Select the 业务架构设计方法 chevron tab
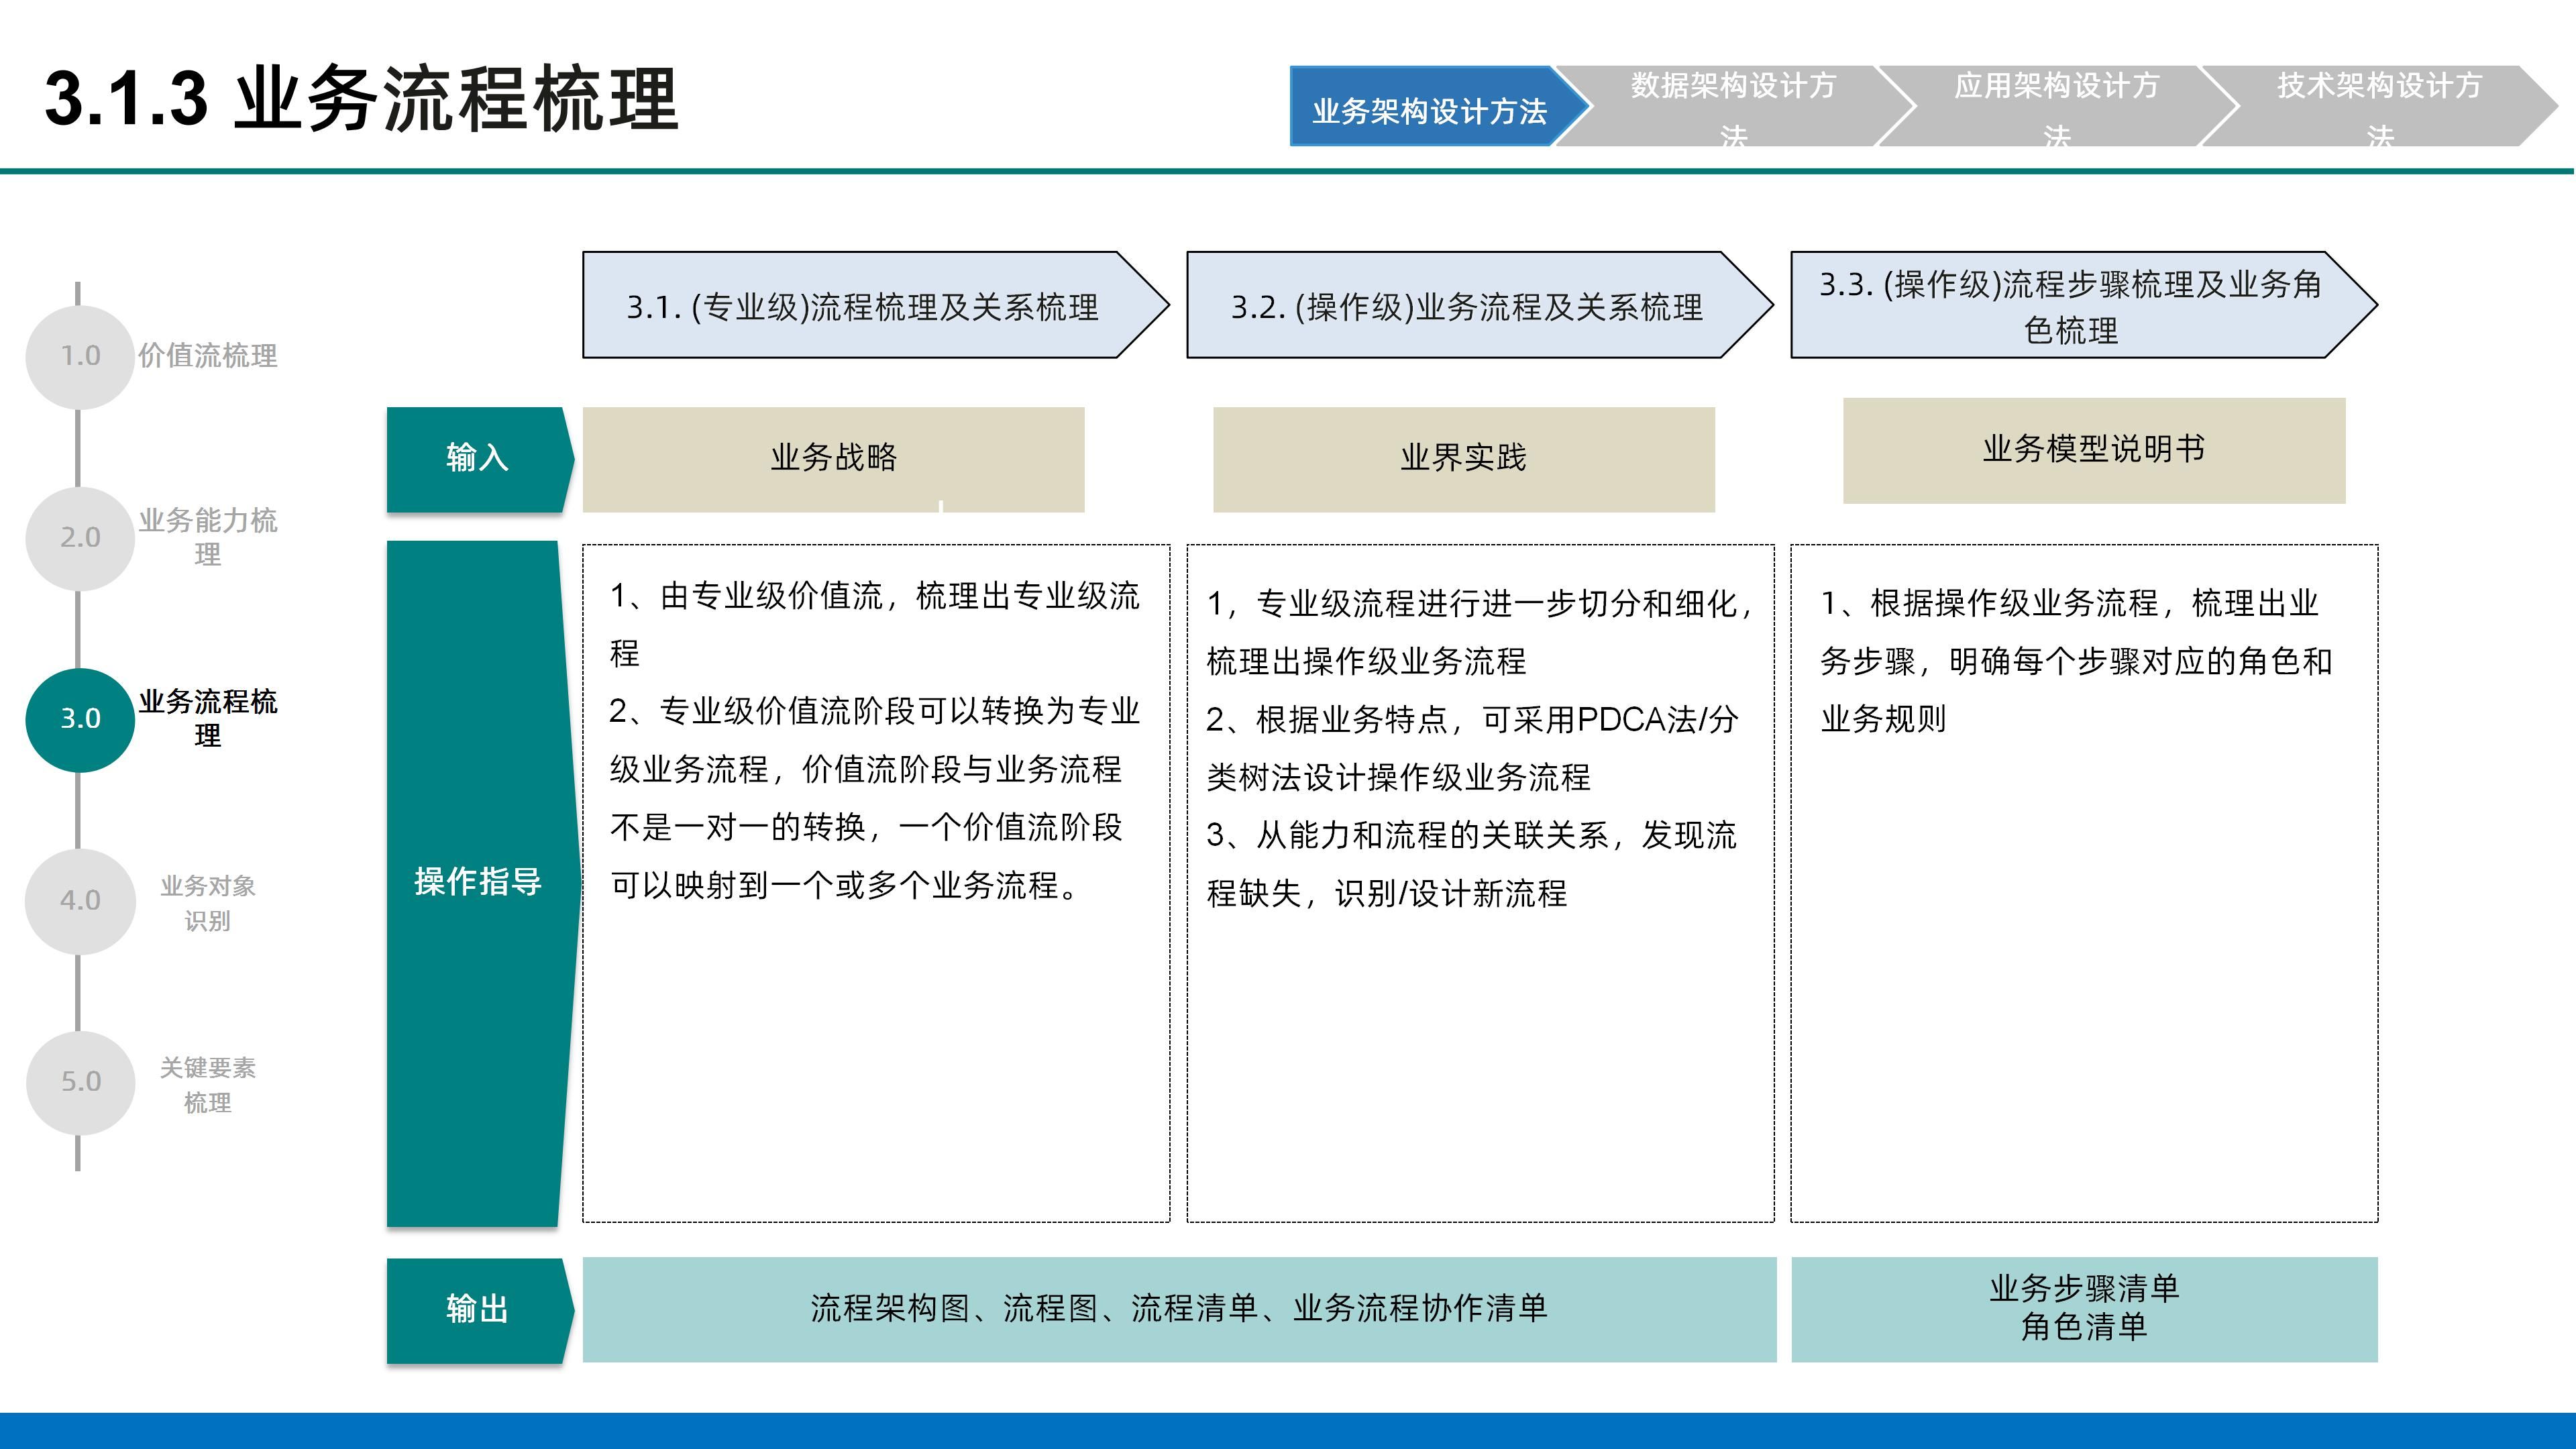Viewport: 2576px width, 1449px height. pyautogui.click(x=1438, y=107)
